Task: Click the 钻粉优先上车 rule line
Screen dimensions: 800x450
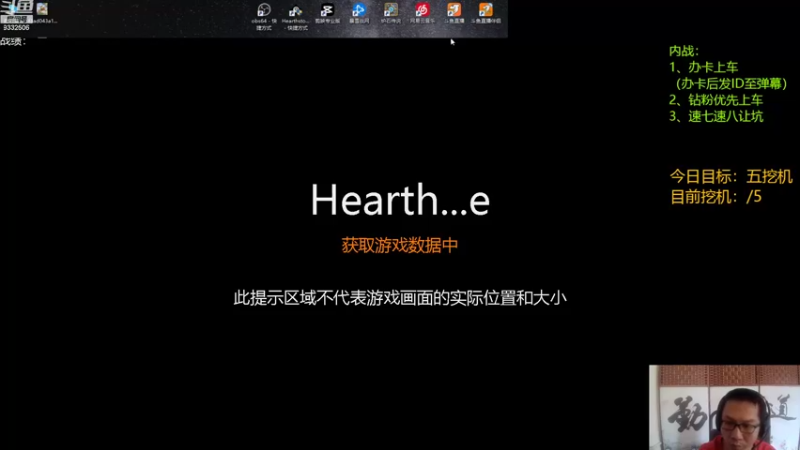Action: pos(716,99)
